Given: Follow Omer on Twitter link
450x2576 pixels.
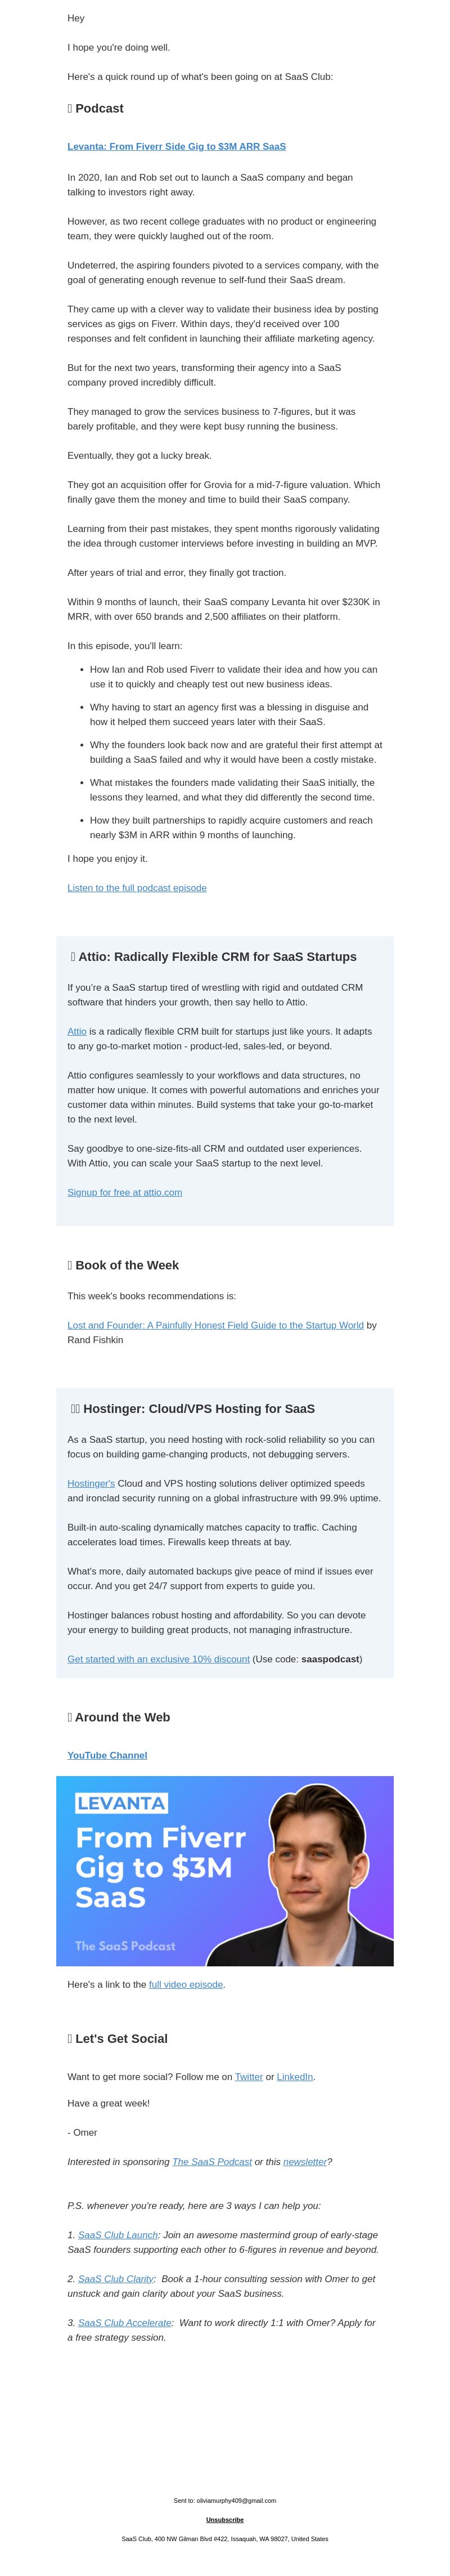Looking at the screenshot, I should [249, 2076].
